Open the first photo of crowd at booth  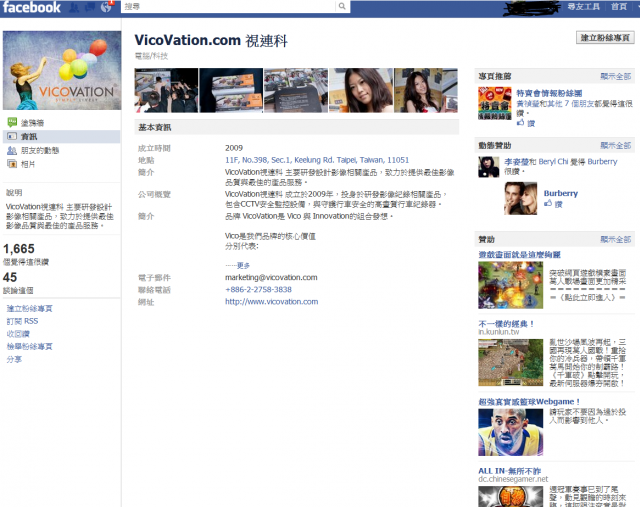(x=166, y=90)
